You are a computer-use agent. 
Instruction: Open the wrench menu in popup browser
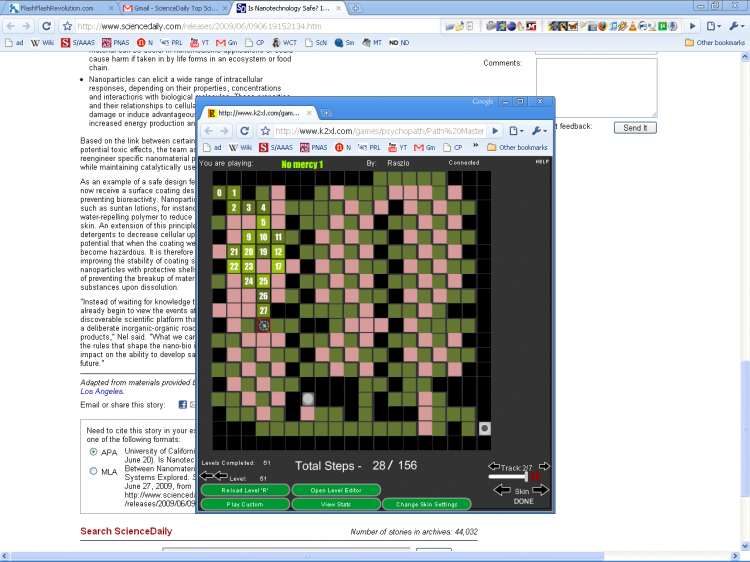tap(537, 131)
